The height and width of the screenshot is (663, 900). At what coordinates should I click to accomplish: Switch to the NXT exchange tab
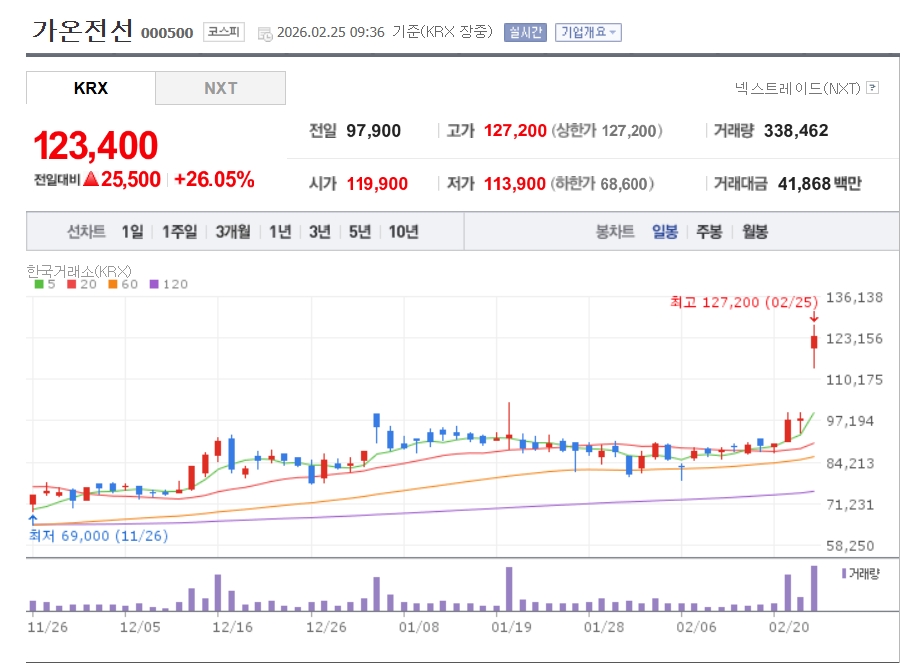[221, 88]
